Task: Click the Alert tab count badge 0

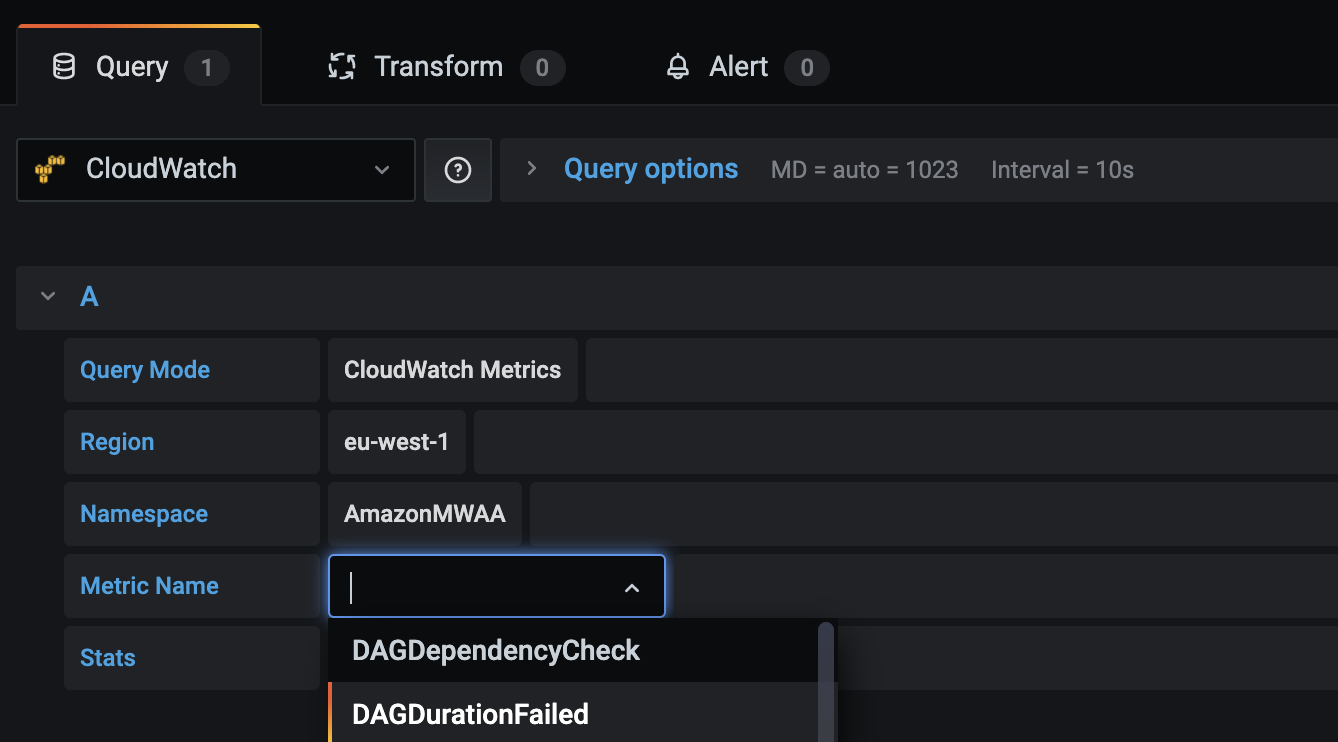Action: [x=807, y=68]
